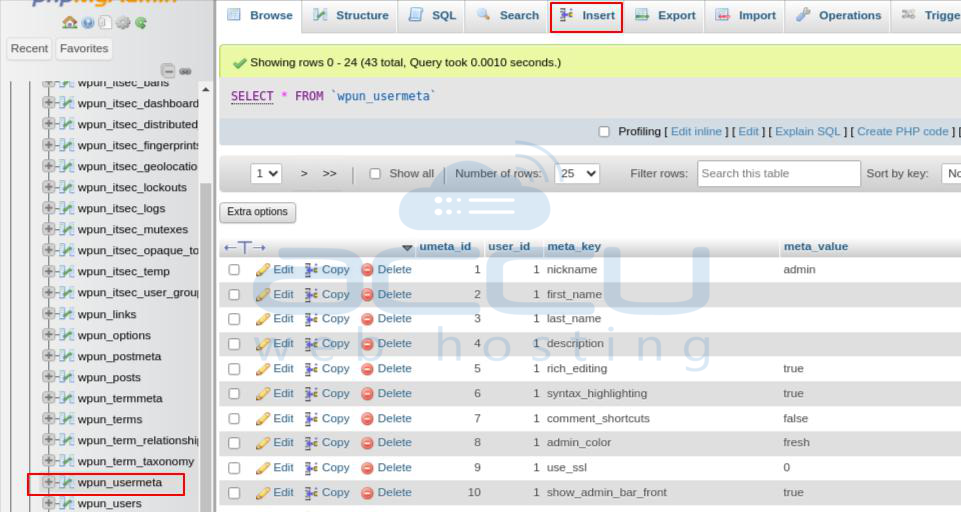
Task: Enable the Profiling checkbox
Action: point(604,132)
